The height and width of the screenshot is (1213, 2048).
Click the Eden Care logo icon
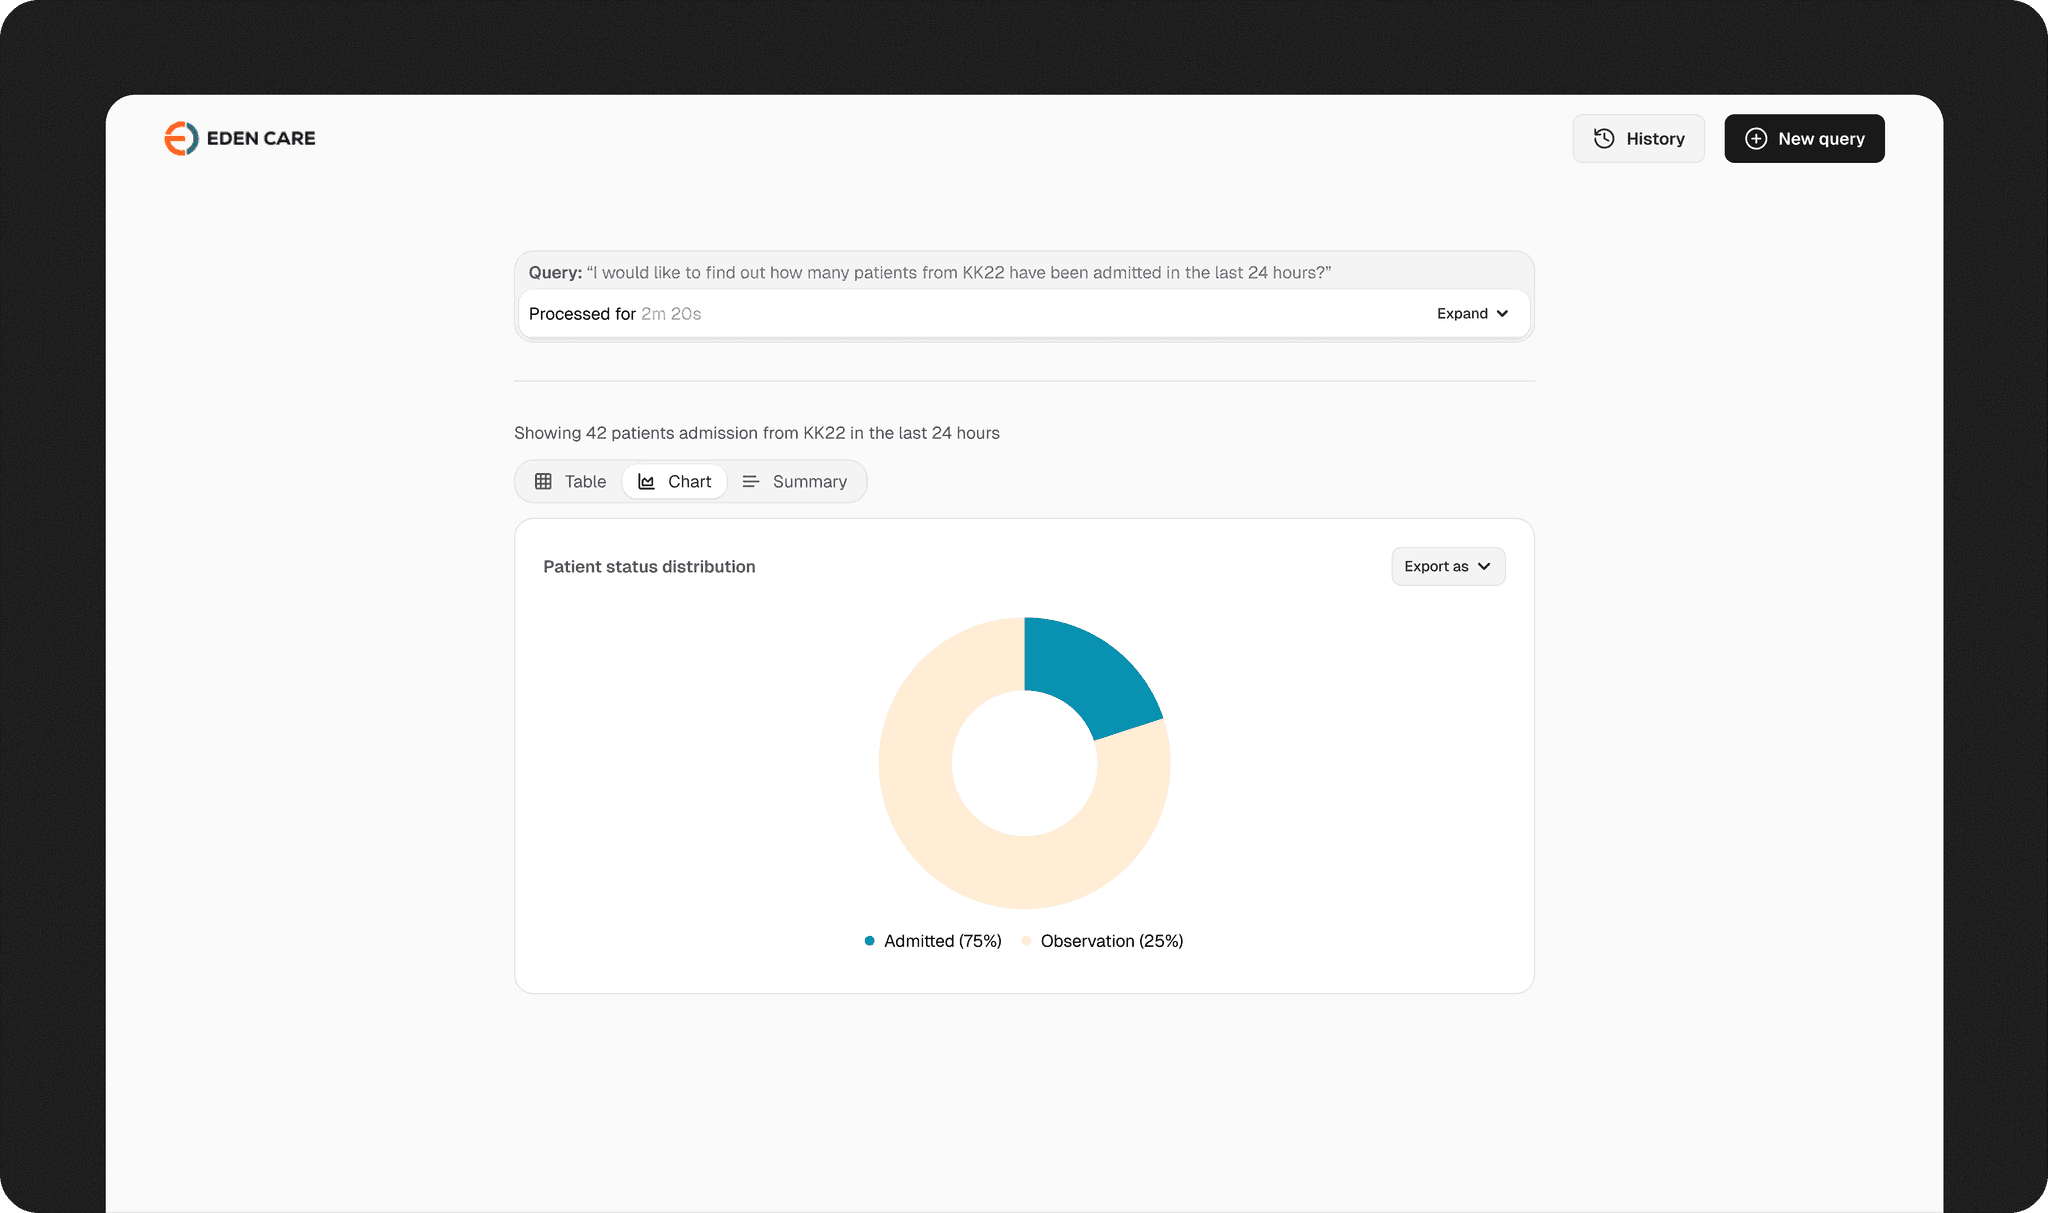(x=181, y=138)
